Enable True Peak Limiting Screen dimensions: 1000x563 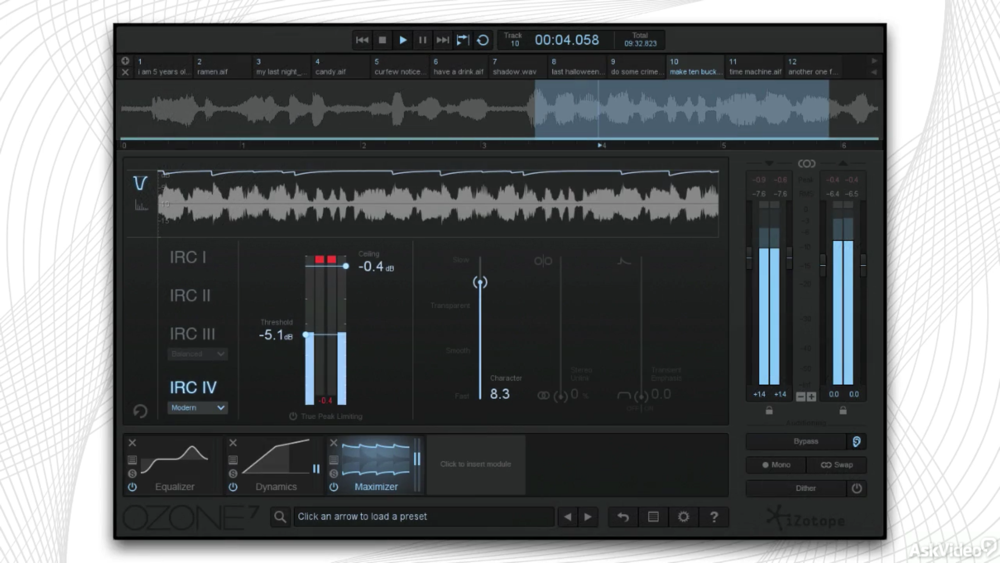[x=294, y=416]
